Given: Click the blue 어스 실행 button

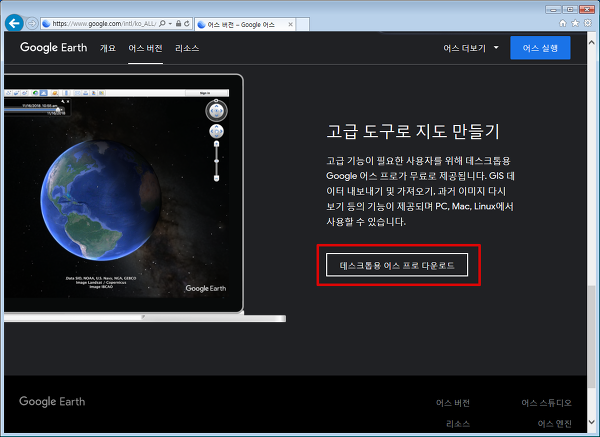Looking at the screenshot, I should coord(540,48).
